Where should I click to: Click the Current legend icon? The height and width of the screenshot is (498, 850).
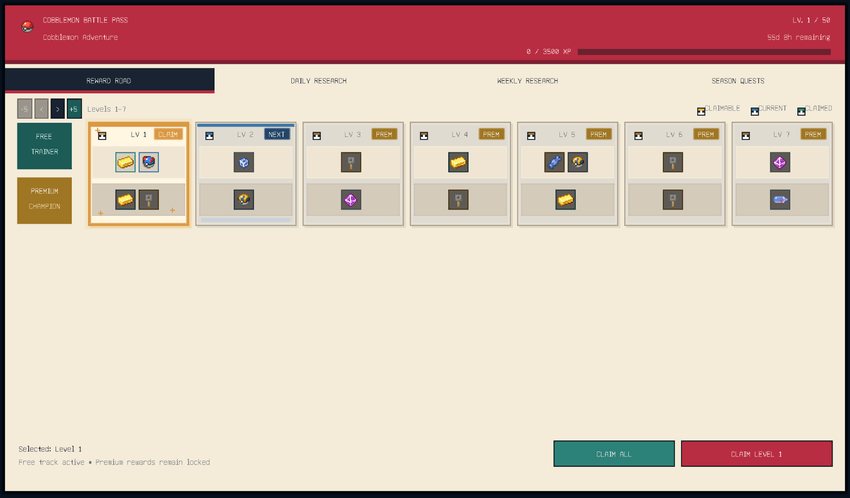coord(755,111)
